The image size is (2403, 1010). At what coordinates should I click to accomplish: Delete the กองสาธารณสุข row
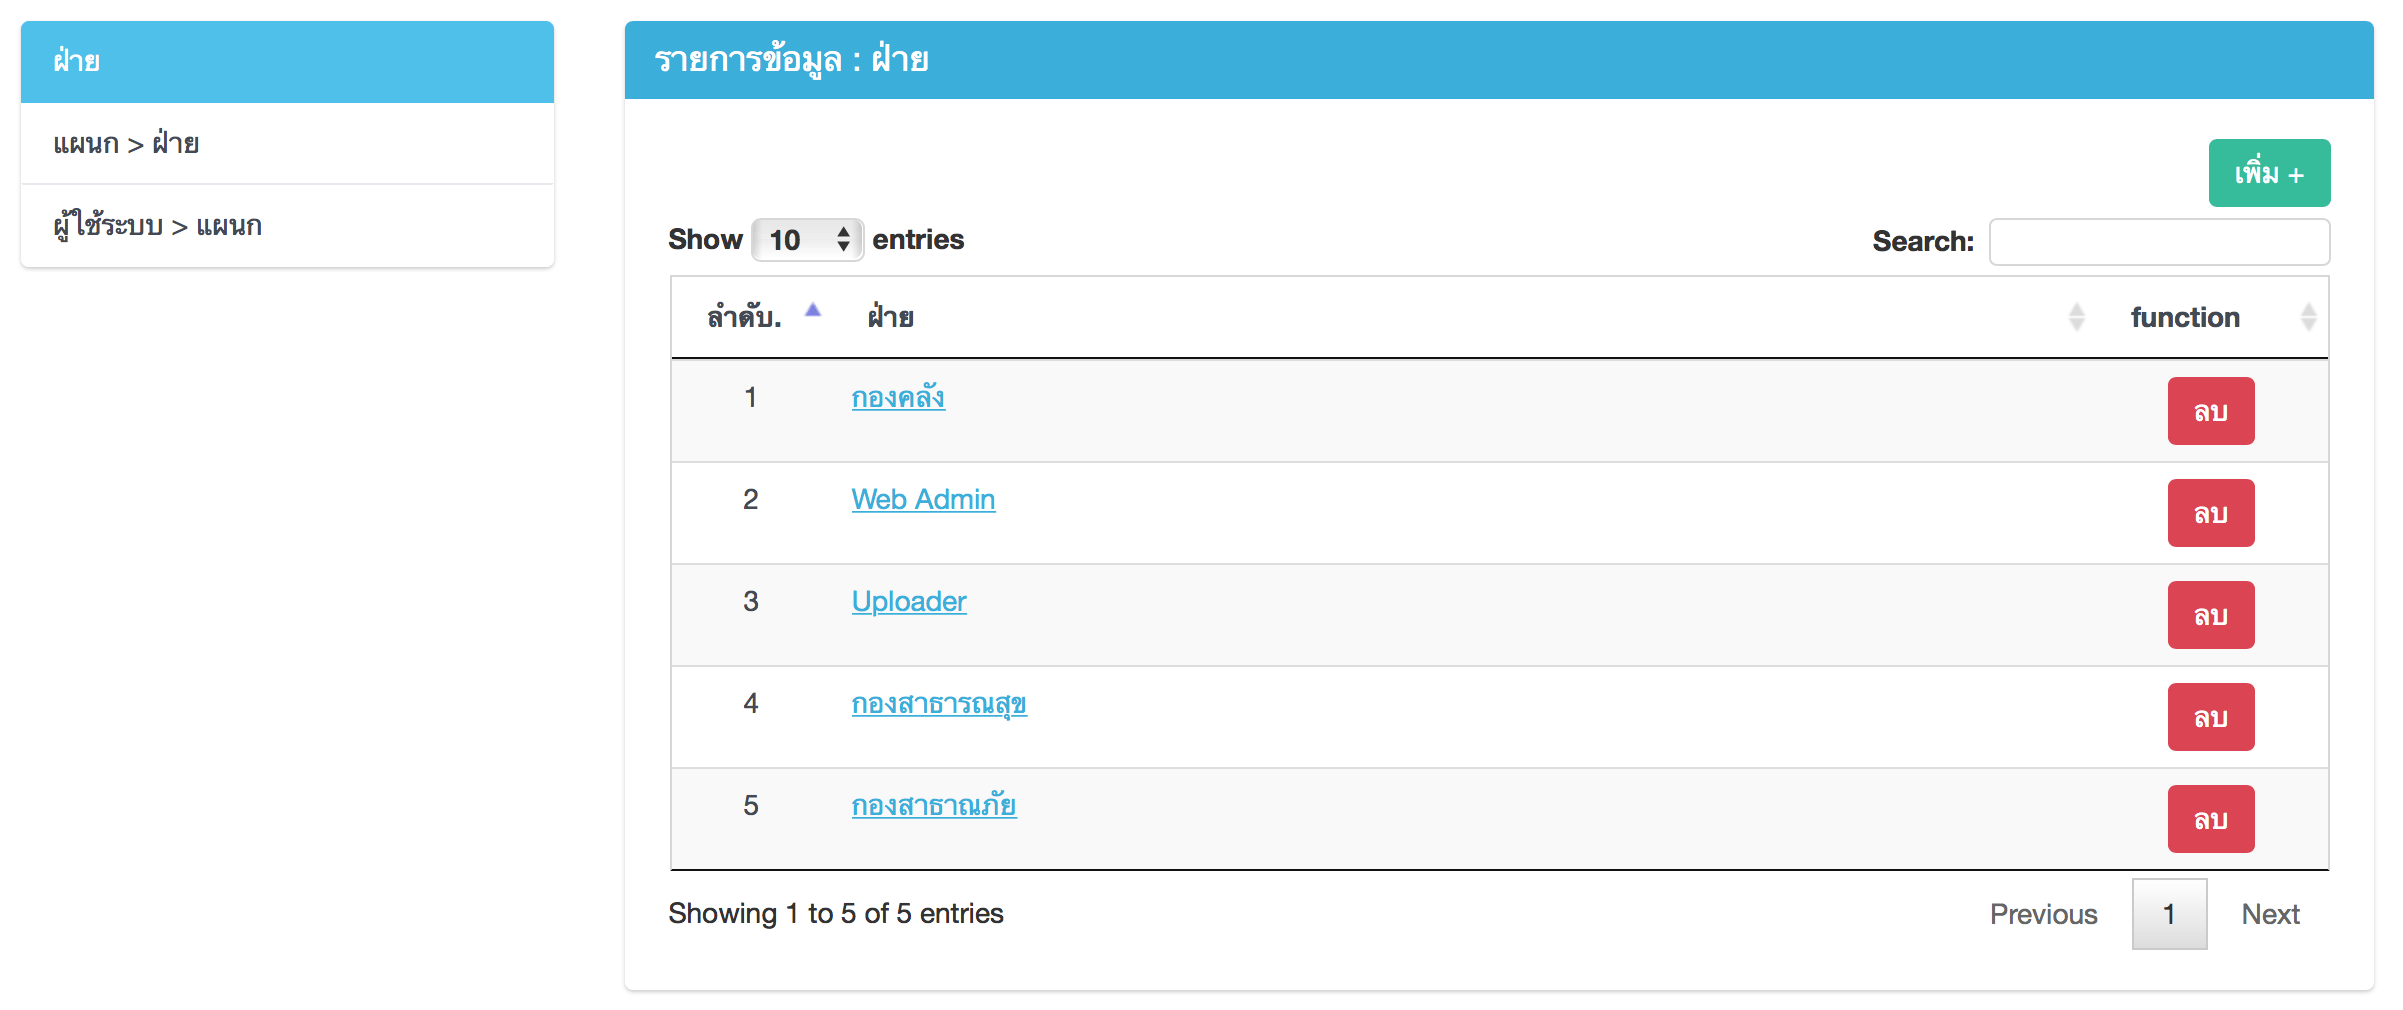pos(2210,717)
